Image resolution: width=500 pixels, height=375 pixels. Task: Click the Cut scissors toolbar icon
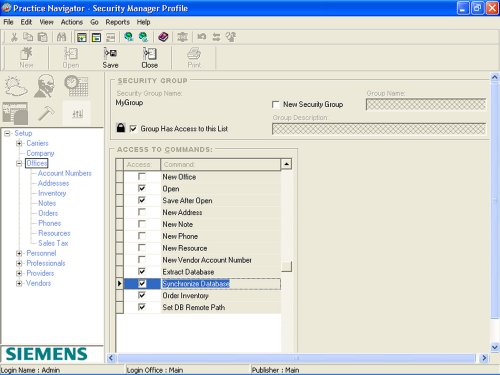tap(14, 37)
